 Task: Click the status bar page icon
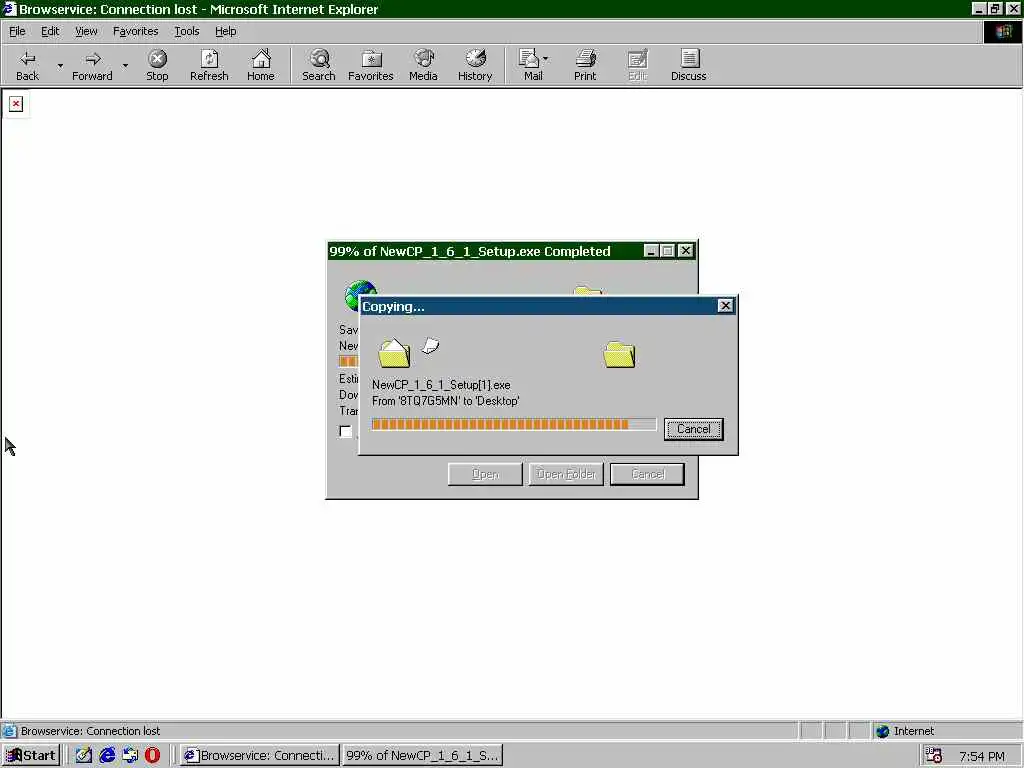point(9,731)
